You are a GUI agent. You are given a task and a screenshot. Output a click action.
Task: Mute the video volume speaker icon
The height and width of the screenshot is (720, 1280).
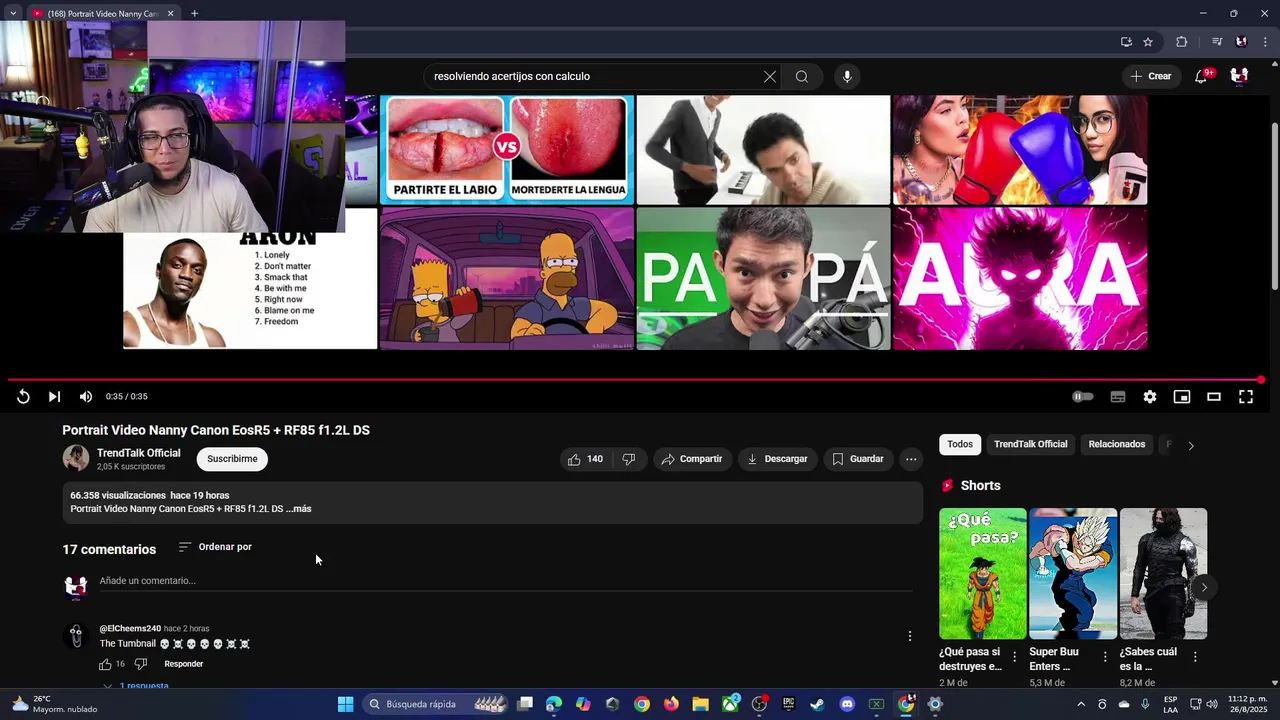(86, 397)
